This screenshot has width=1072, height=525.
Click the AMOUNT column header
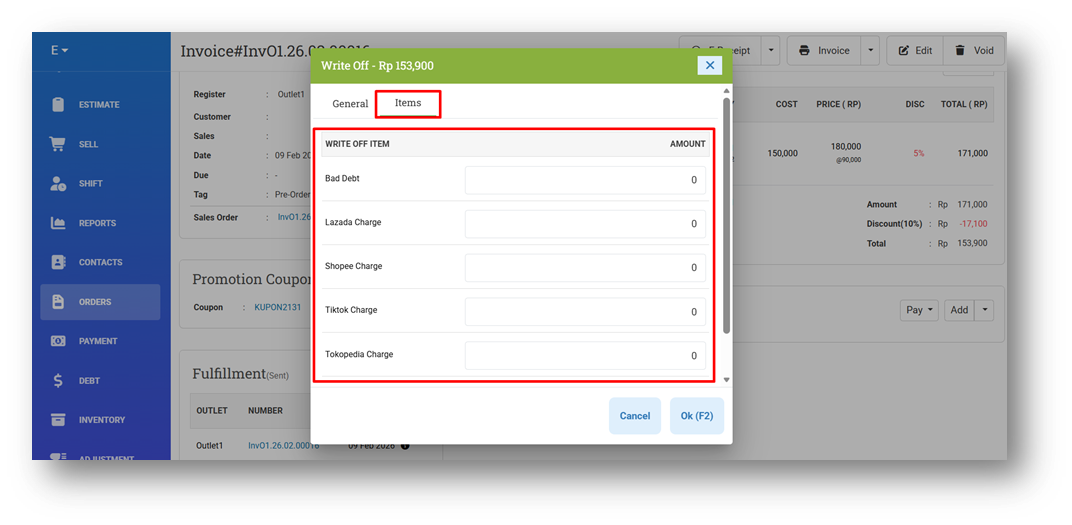687,144
